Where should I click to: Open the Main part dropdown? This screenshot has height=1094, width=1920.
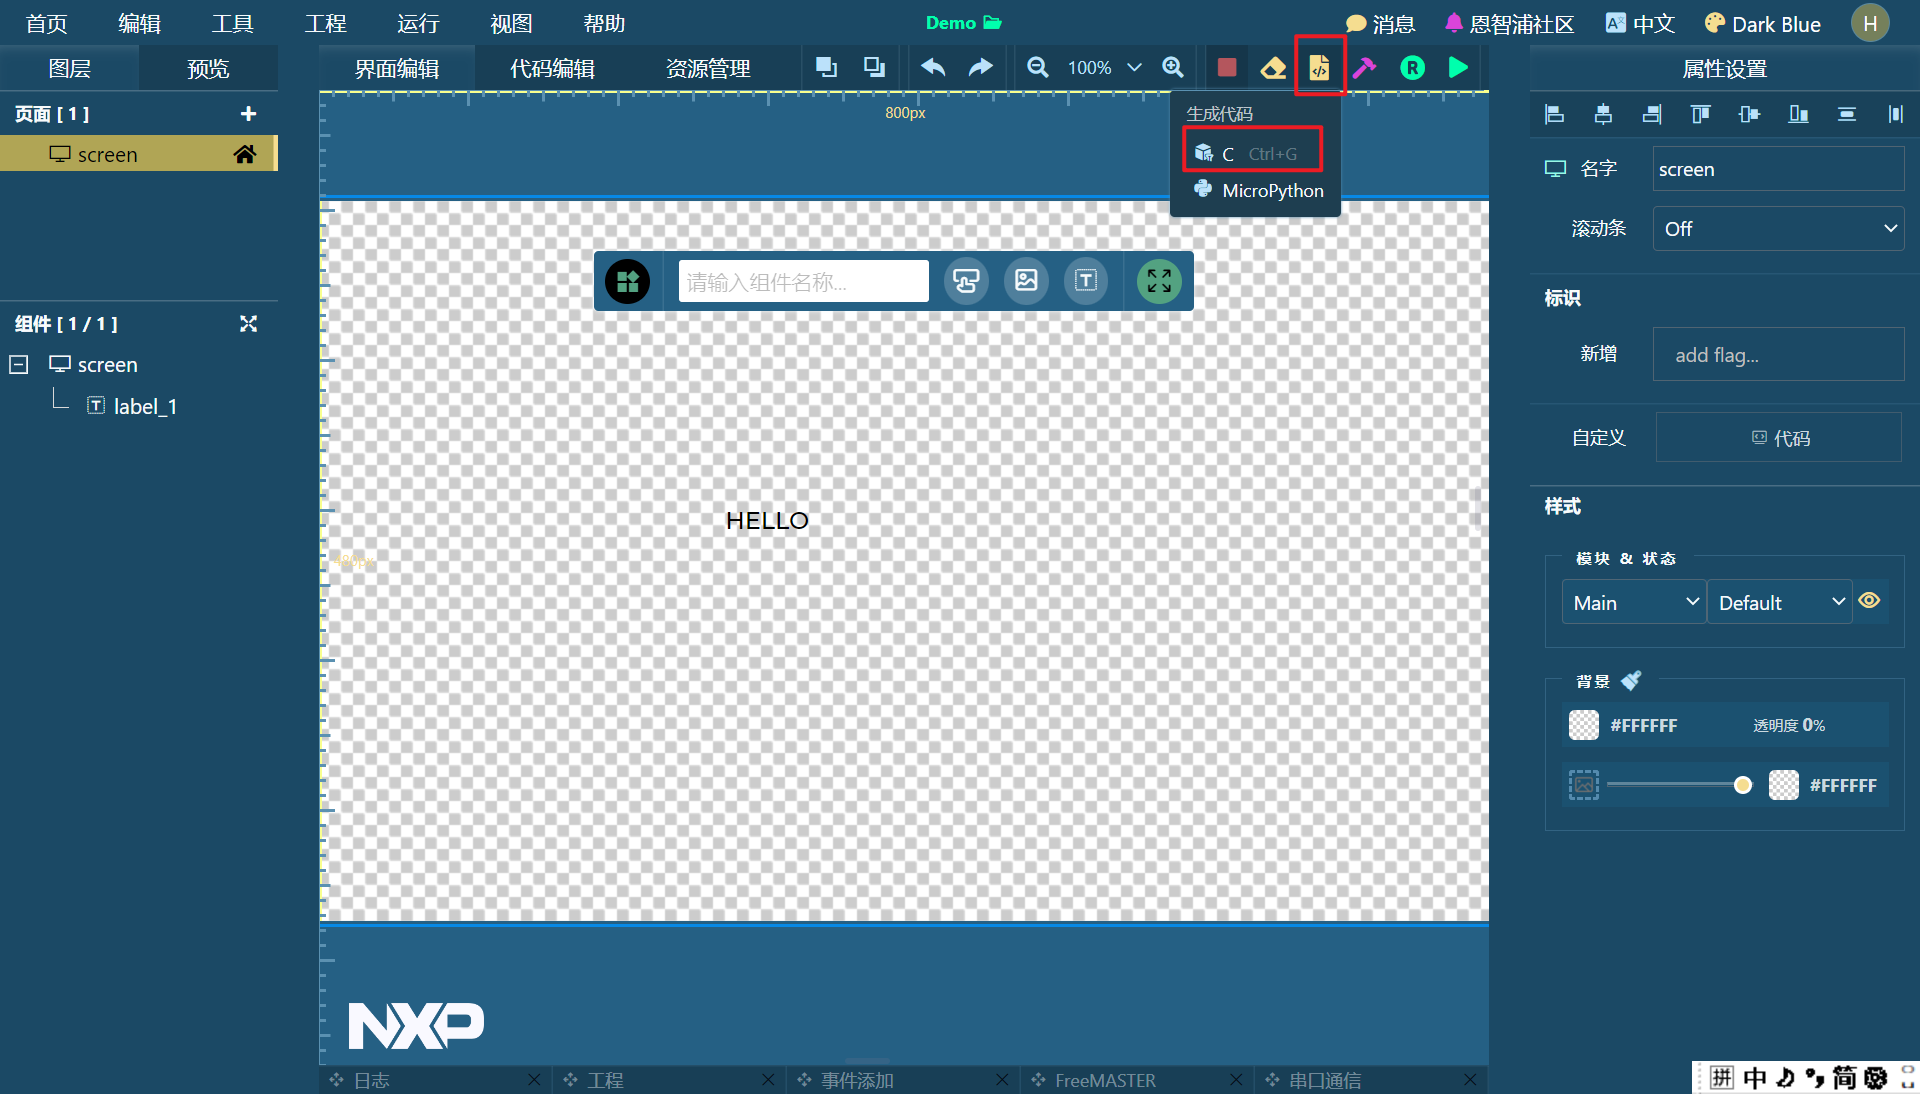point(1633,603)
